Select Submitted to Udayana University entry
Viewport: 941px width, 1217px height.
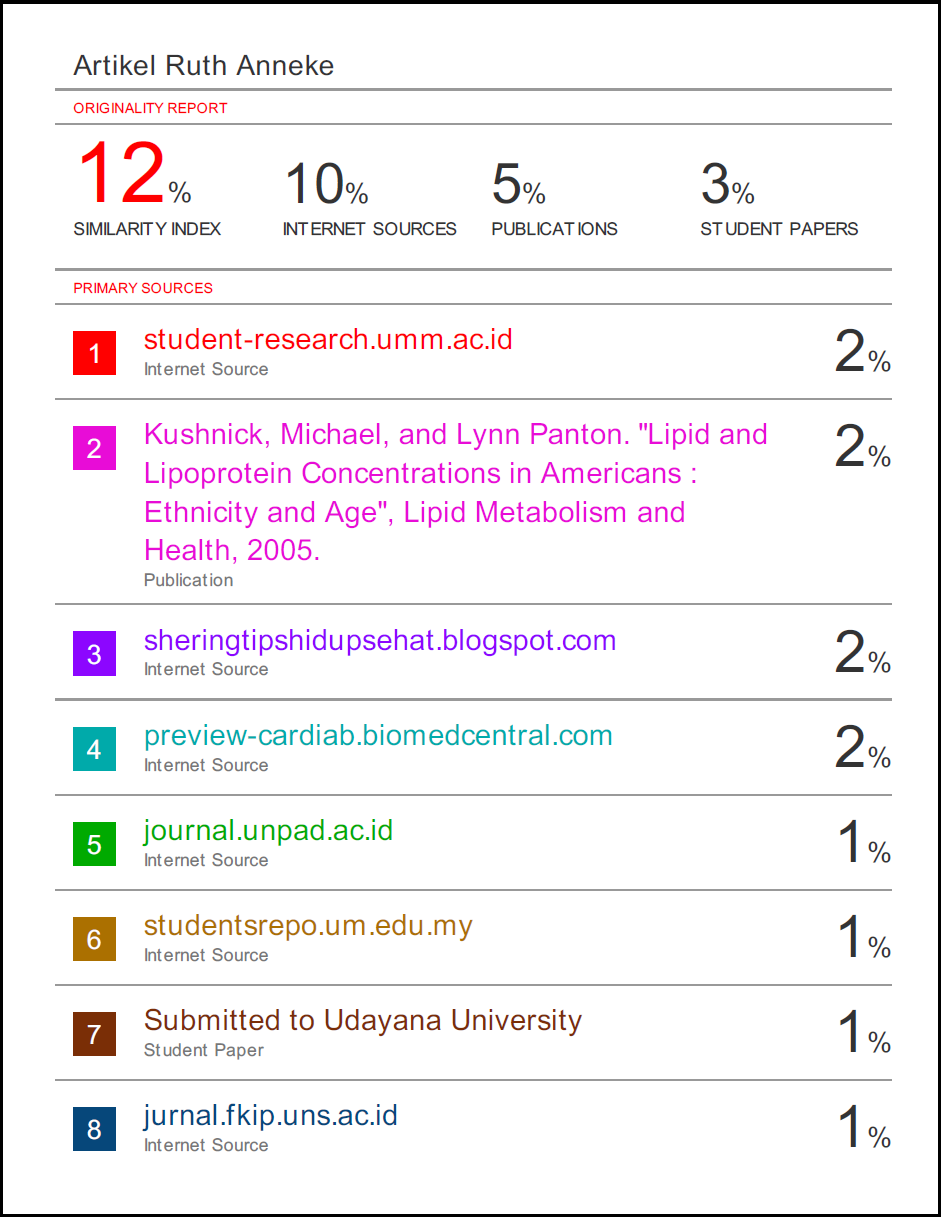[x=363, y=1020]
